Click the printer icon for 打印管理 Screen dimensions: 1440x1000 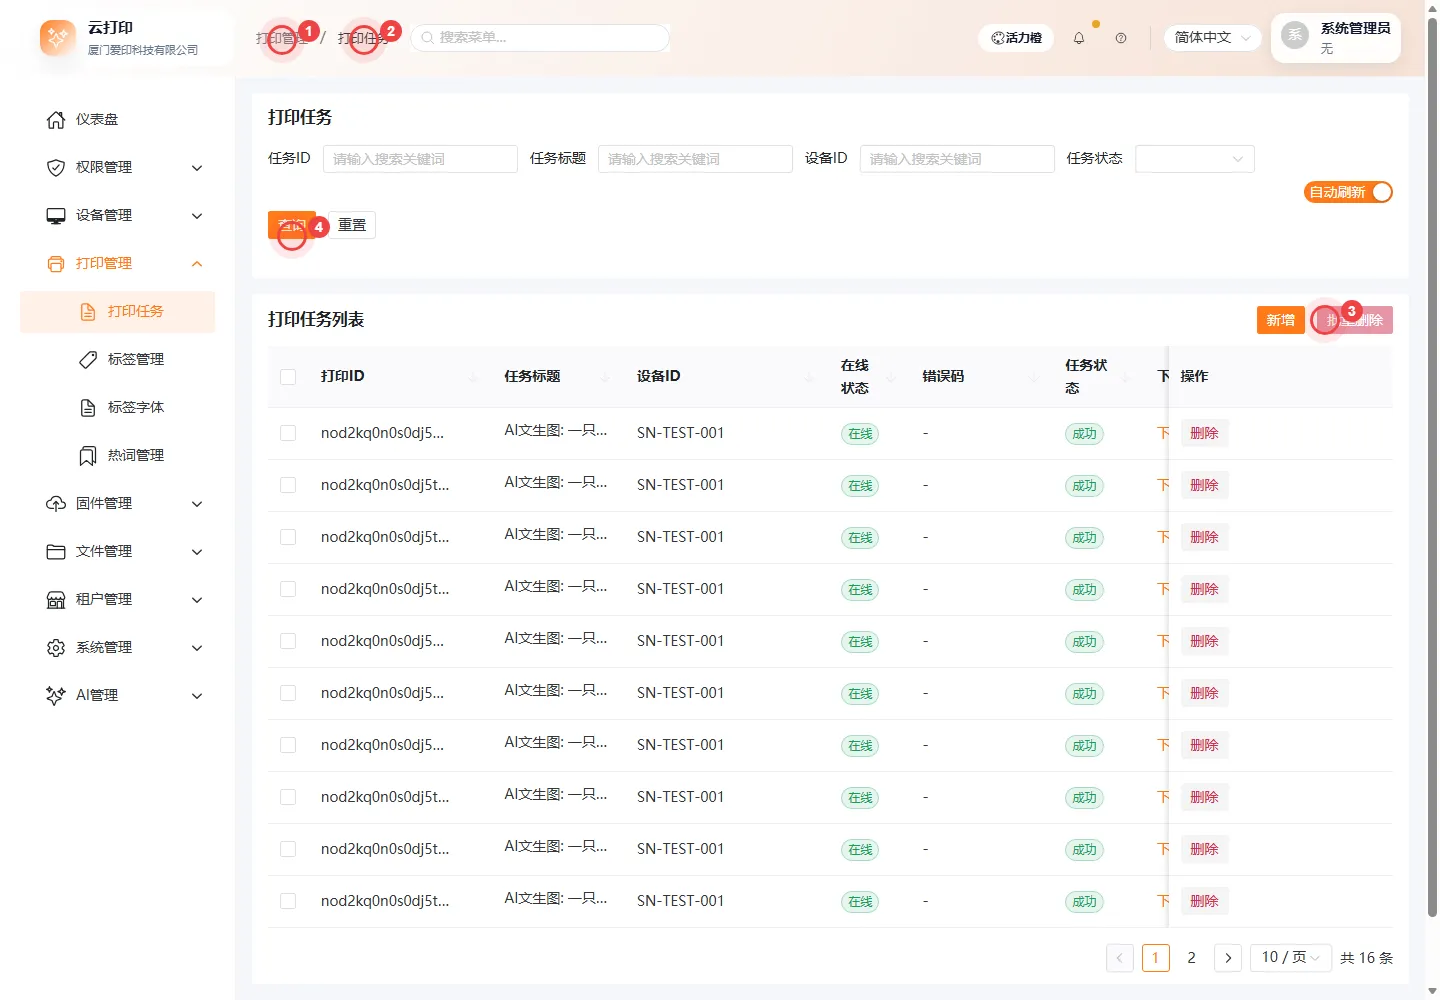tap(56, 264)
